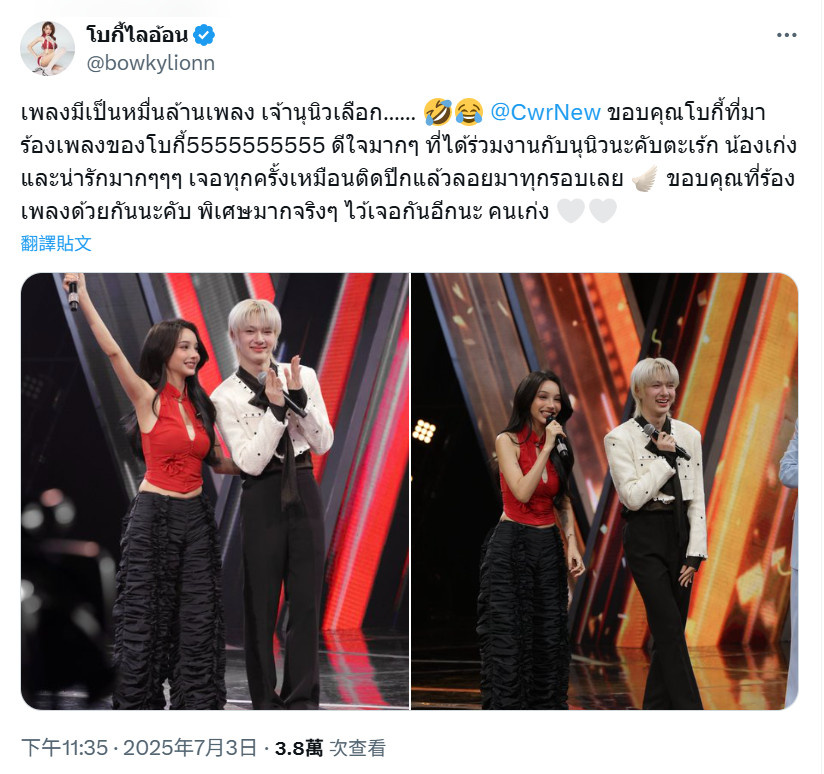
Task: Click the 2025年7月3日 date text
Action: click(x=190, y=748)
